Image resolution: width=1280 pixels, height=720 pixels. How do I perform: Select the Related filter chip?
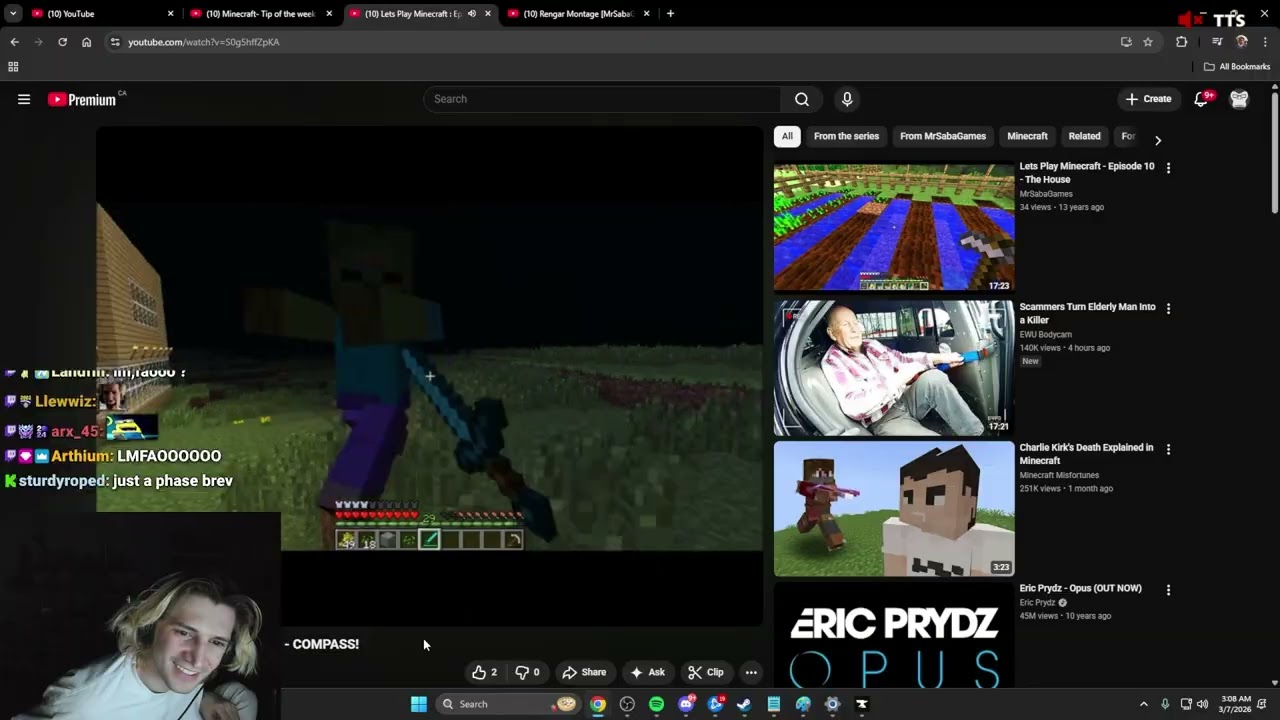(x=1084, y=136)
